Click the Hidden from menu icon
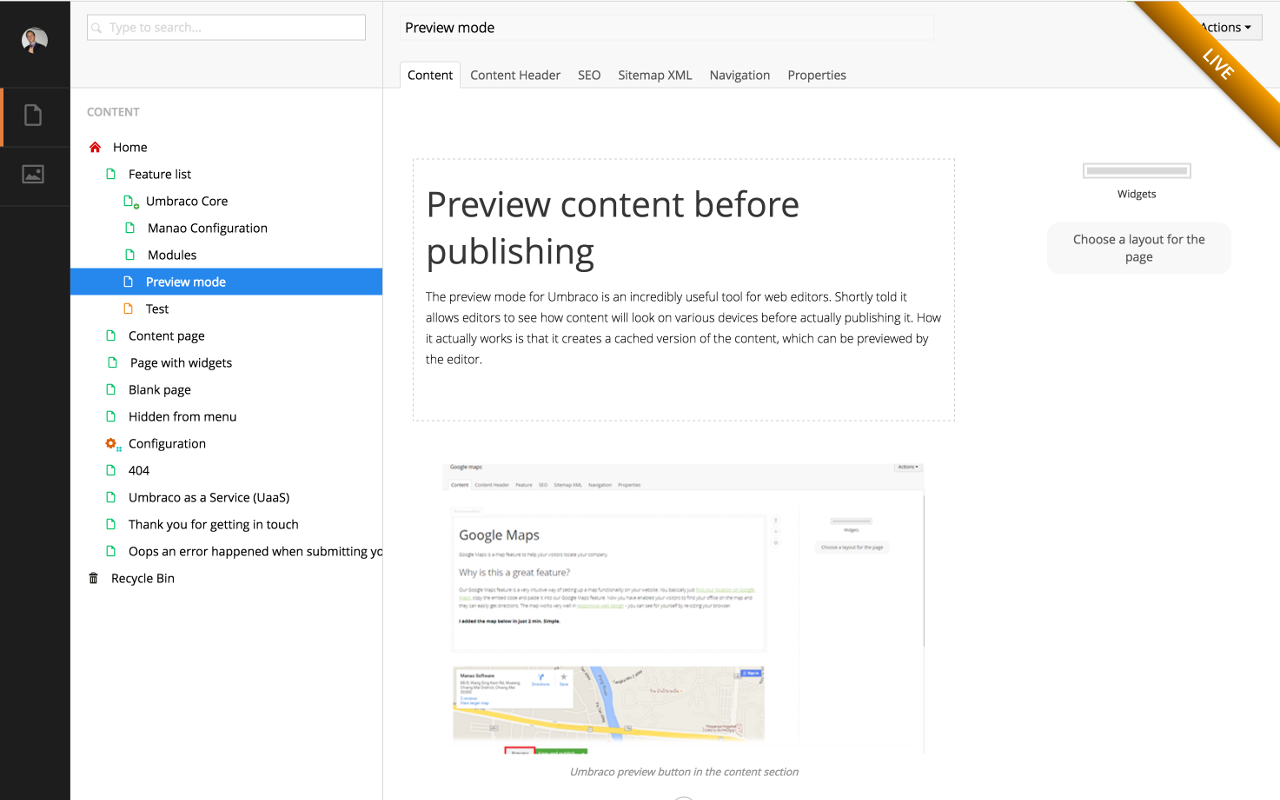Screen dimensions: 1280x800 pyautogui.click(x=111, y=417)
